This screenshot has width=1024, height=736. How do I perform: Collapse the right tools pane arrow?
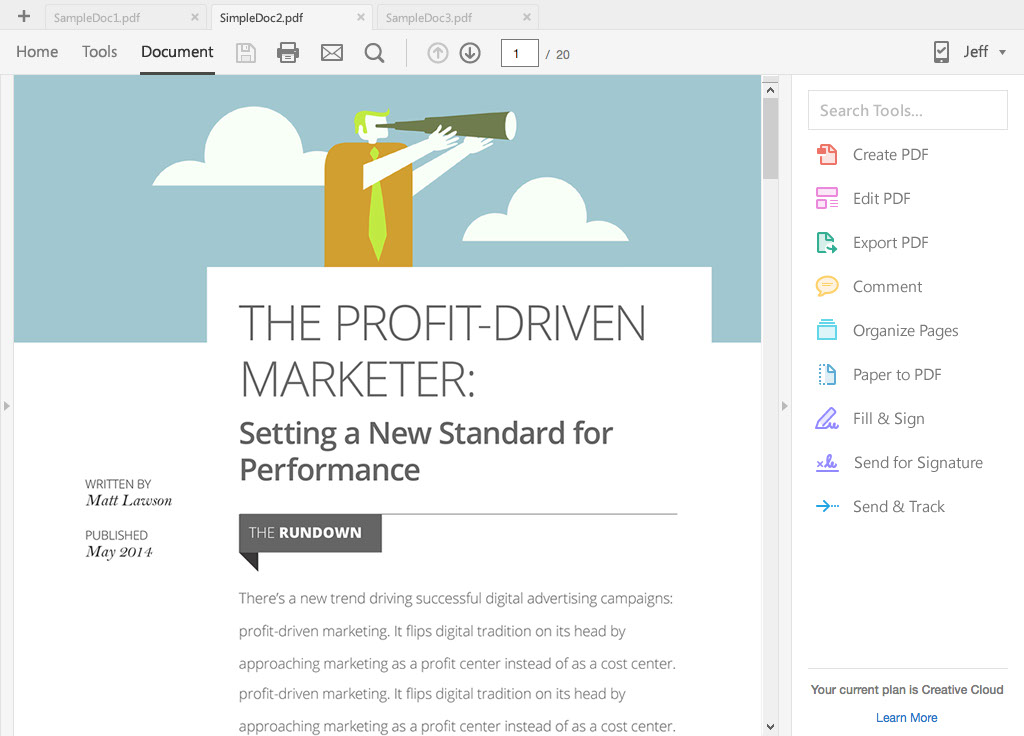784,405
